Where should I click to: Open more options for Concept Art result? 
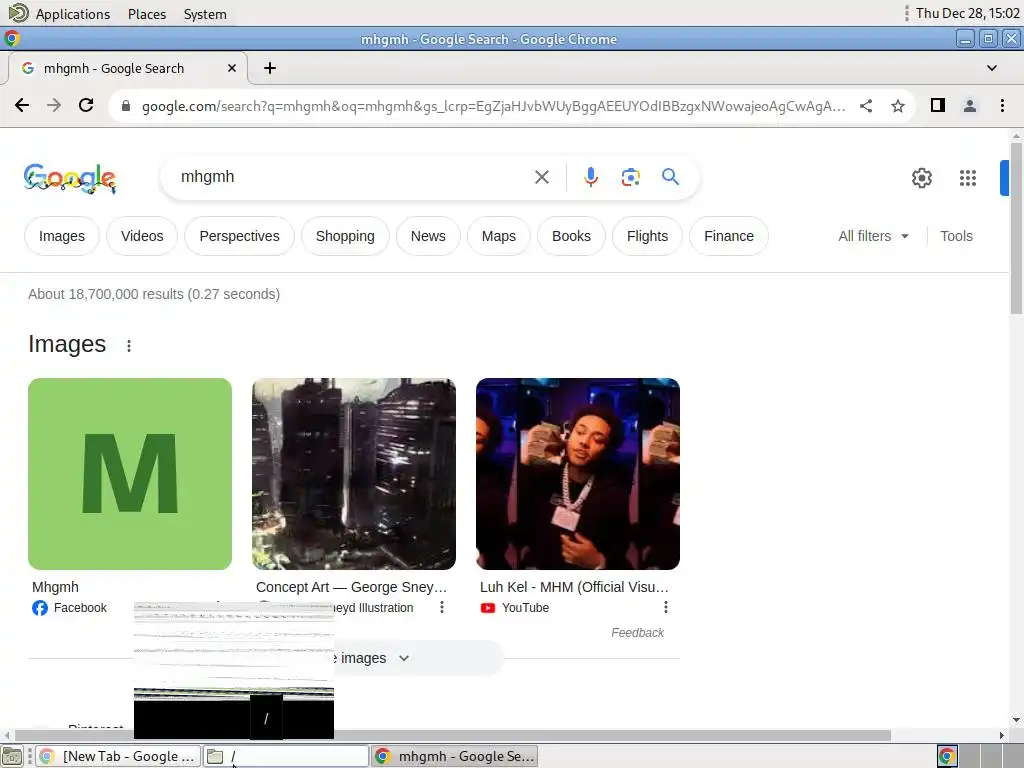[x=442, y=607]
